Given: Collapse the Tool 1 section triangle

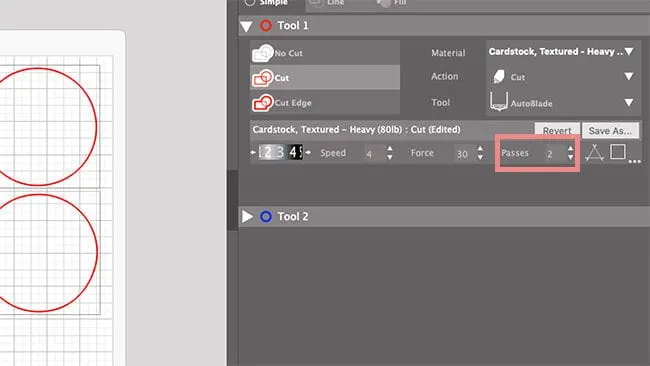Looking at the screenshot, I should 246,27.
